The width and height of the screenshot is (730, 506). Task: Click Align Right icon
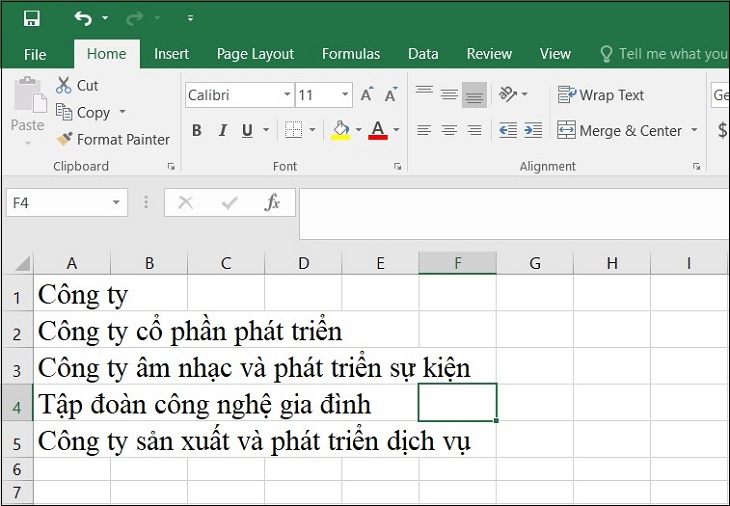474,130
